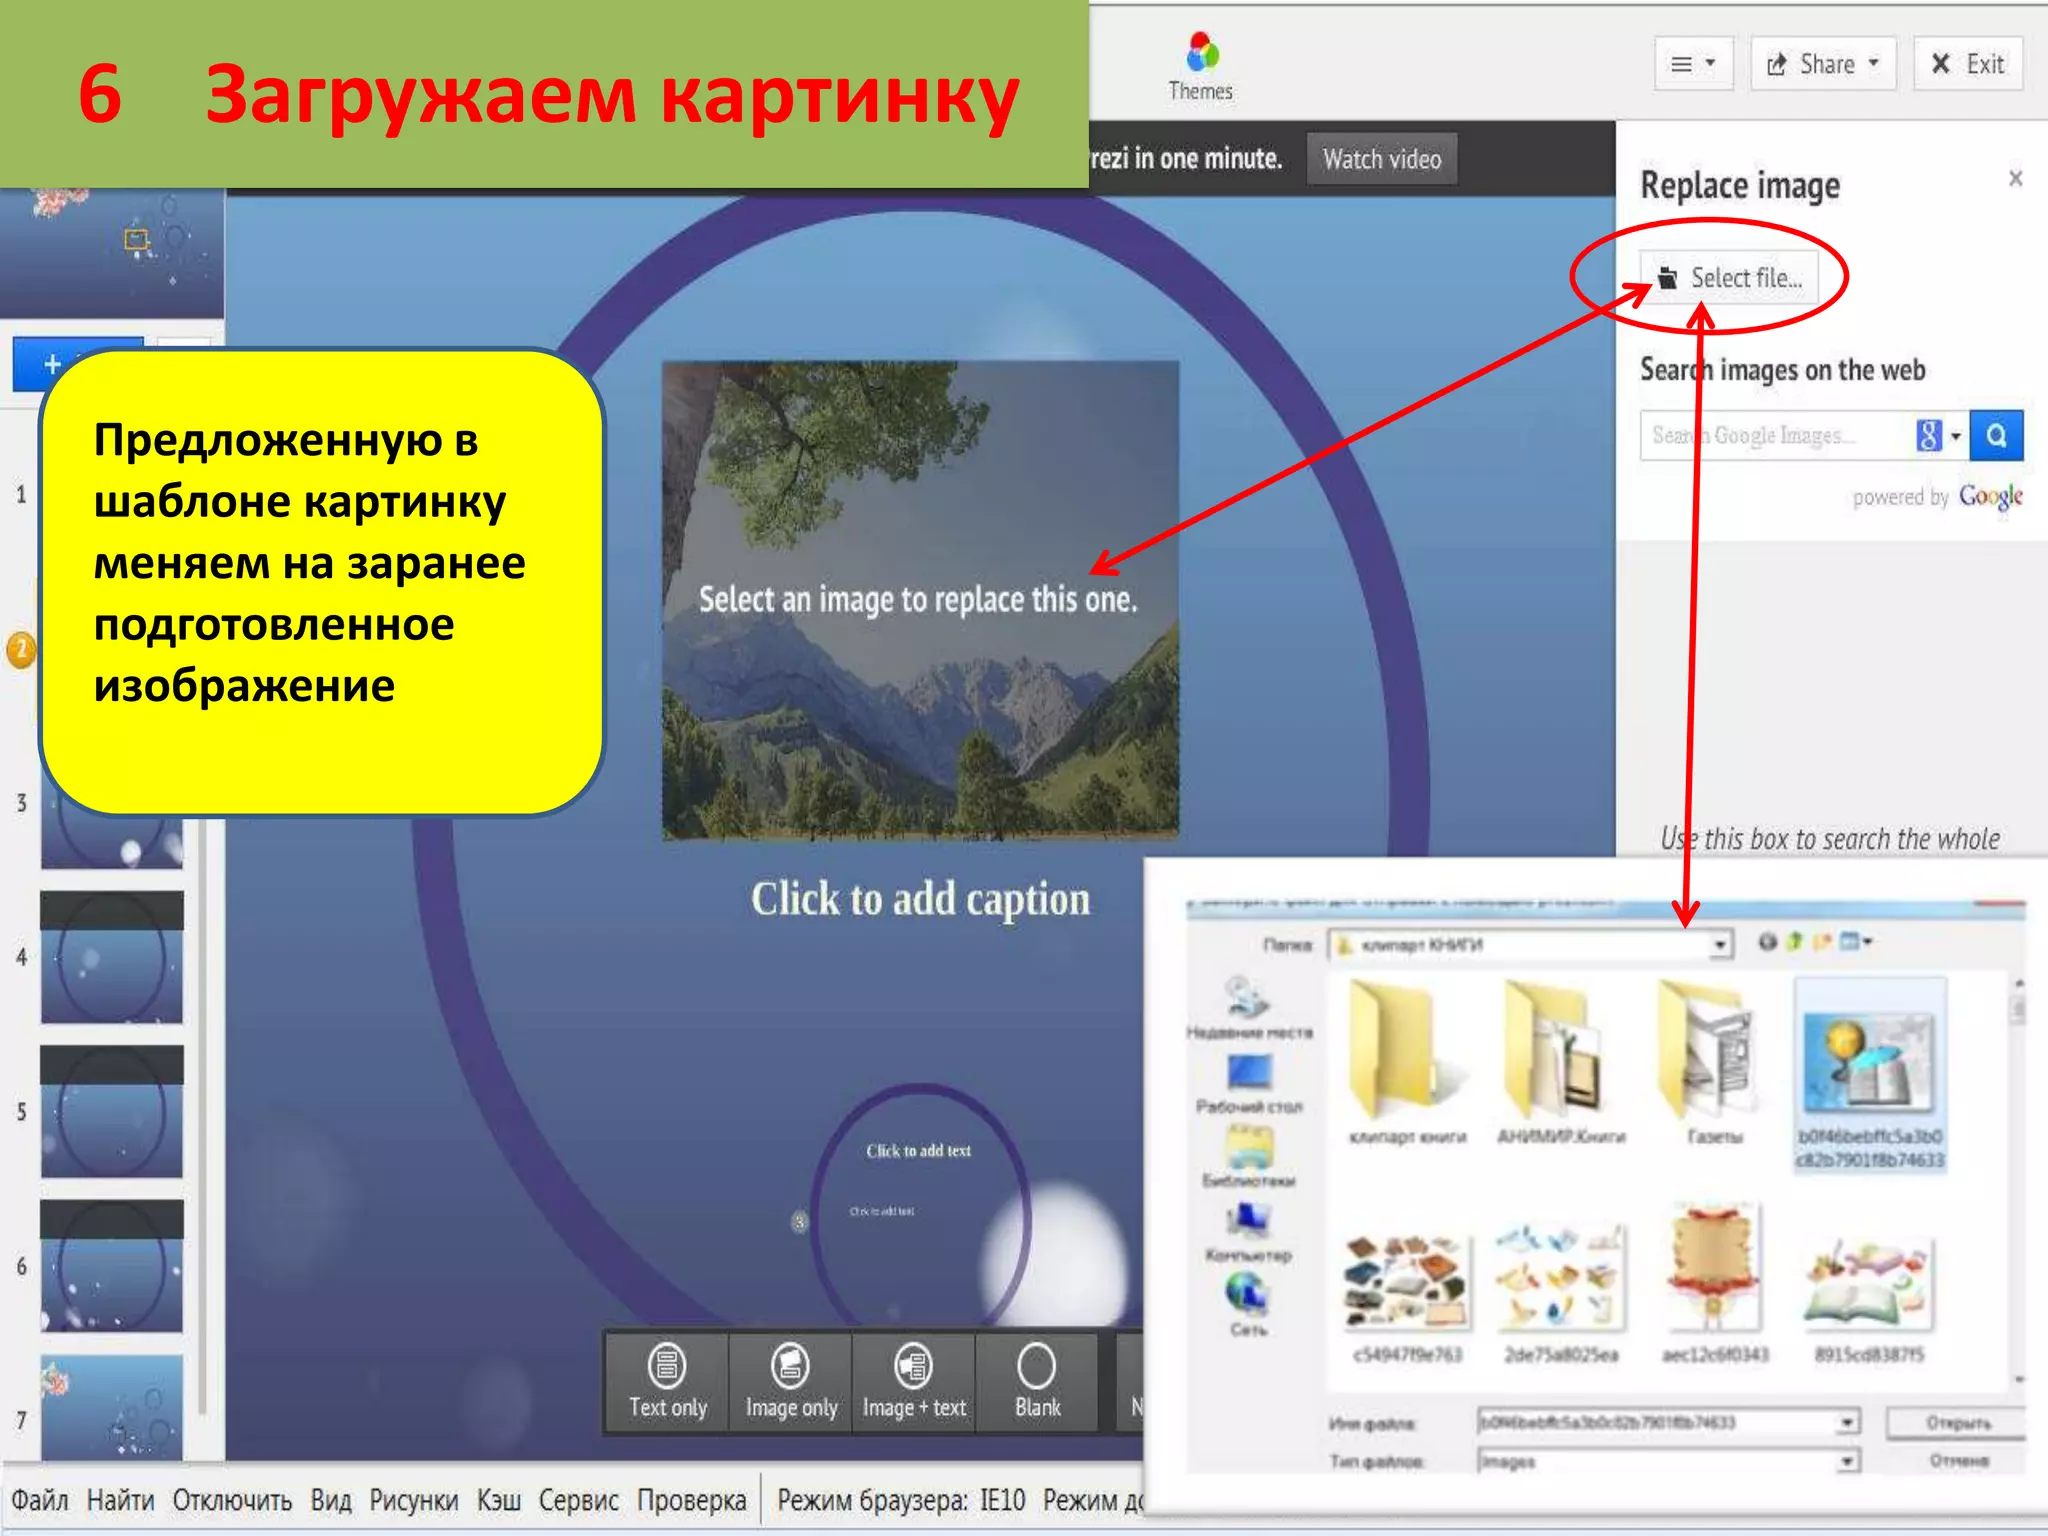Go to Рабочий стол in file dialog

click(x=1249, y=1084)
